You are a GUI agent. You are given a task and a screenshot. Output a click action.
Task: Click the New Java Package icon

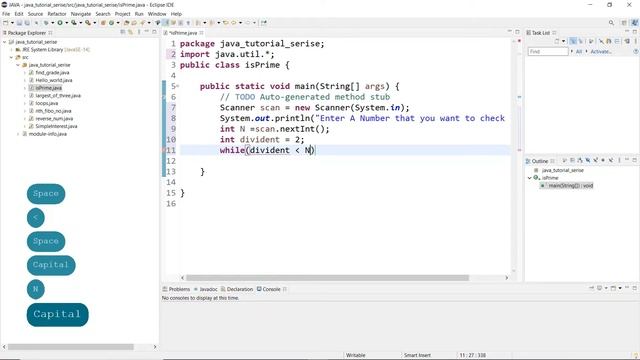click(103, 23)
